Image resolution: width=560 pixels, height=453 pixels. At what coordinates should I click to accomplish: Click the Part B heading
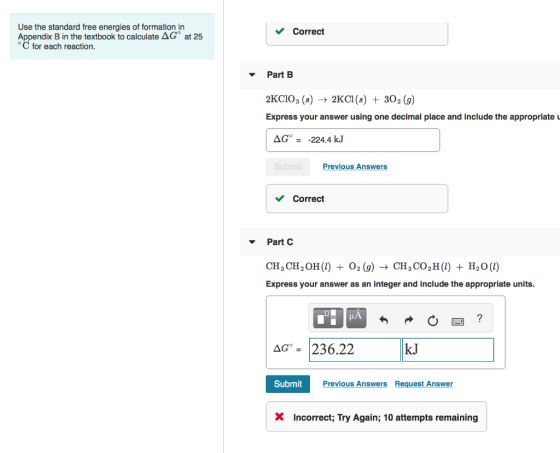tap(280, 75)
